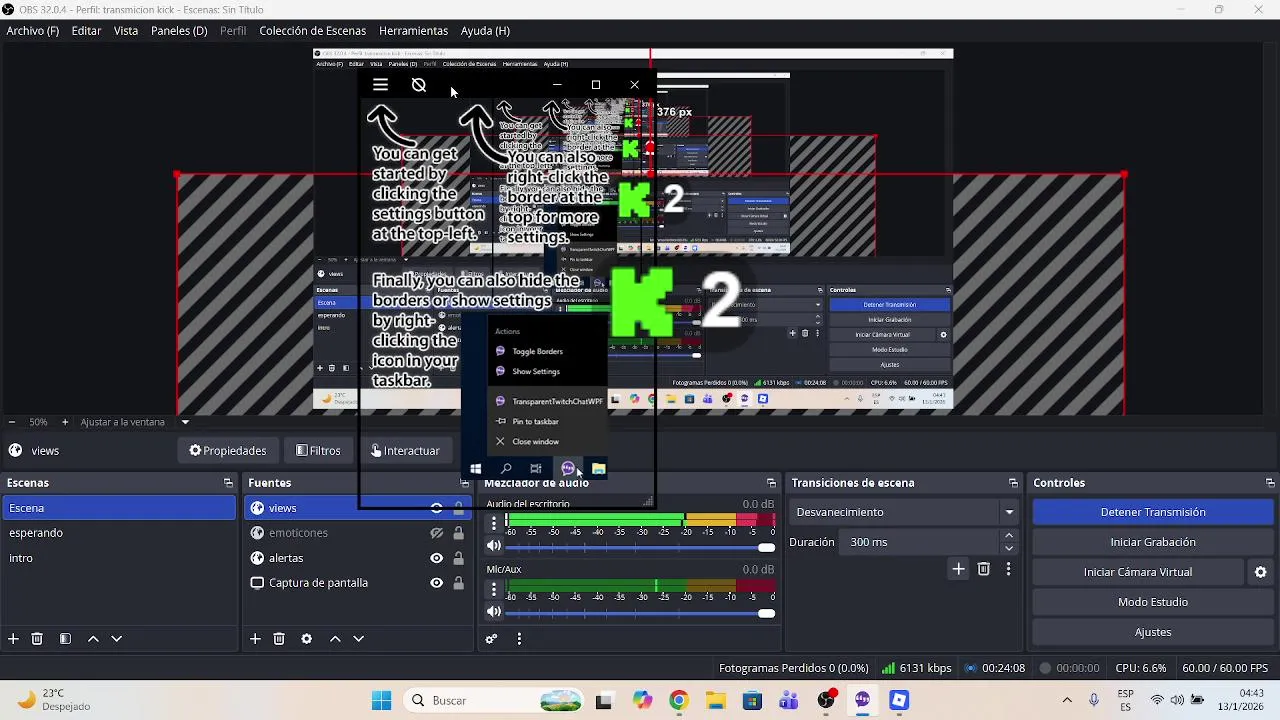Open File Explorer from the taskbar
This screenshot has width=1280, height=720.
click(x=715, y=701)
